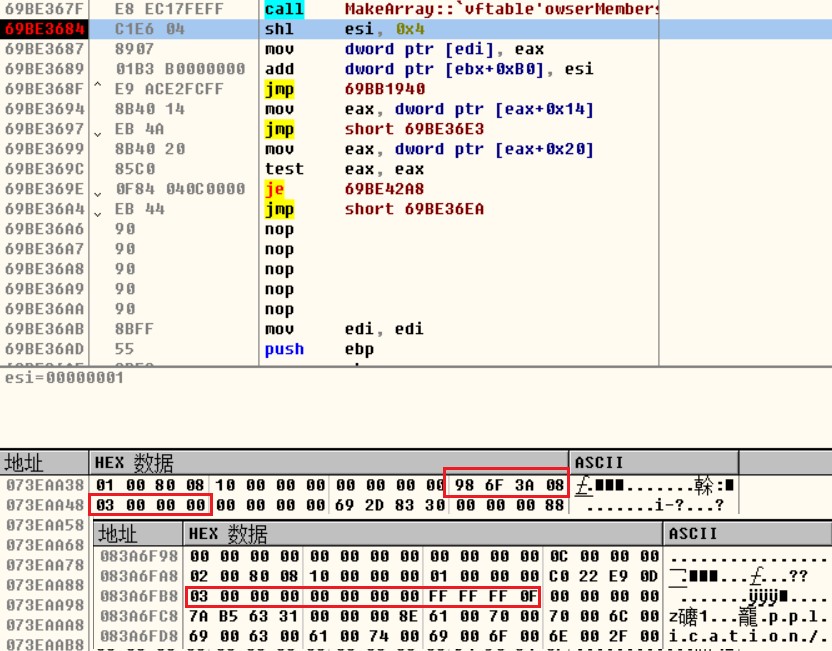Click the down-jump arrow marker at 69BE3697
The image size is (832, 651).
click(x=98, y=132)
